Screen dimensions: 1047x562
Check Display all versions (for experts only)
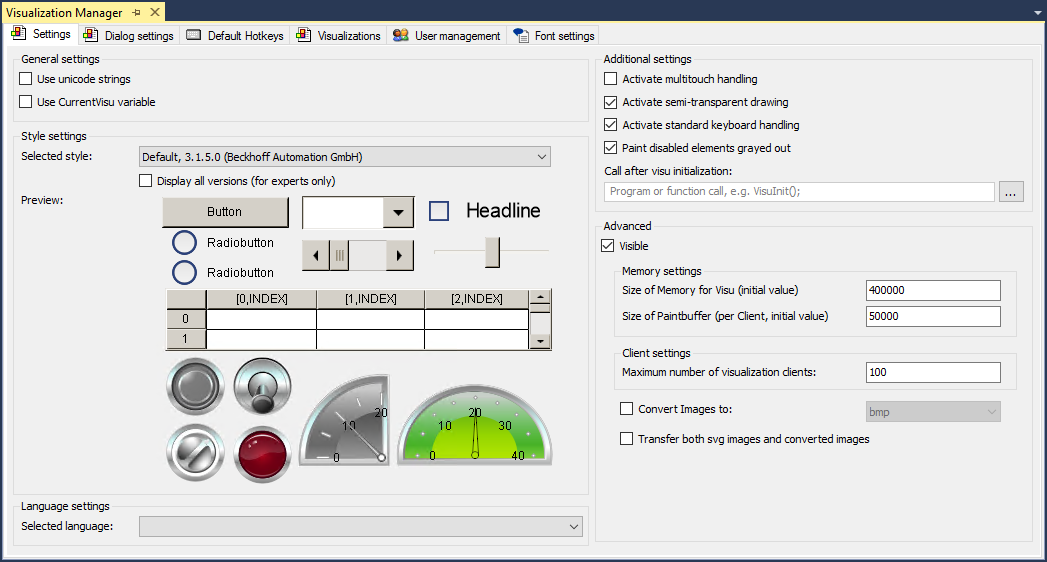146,181
